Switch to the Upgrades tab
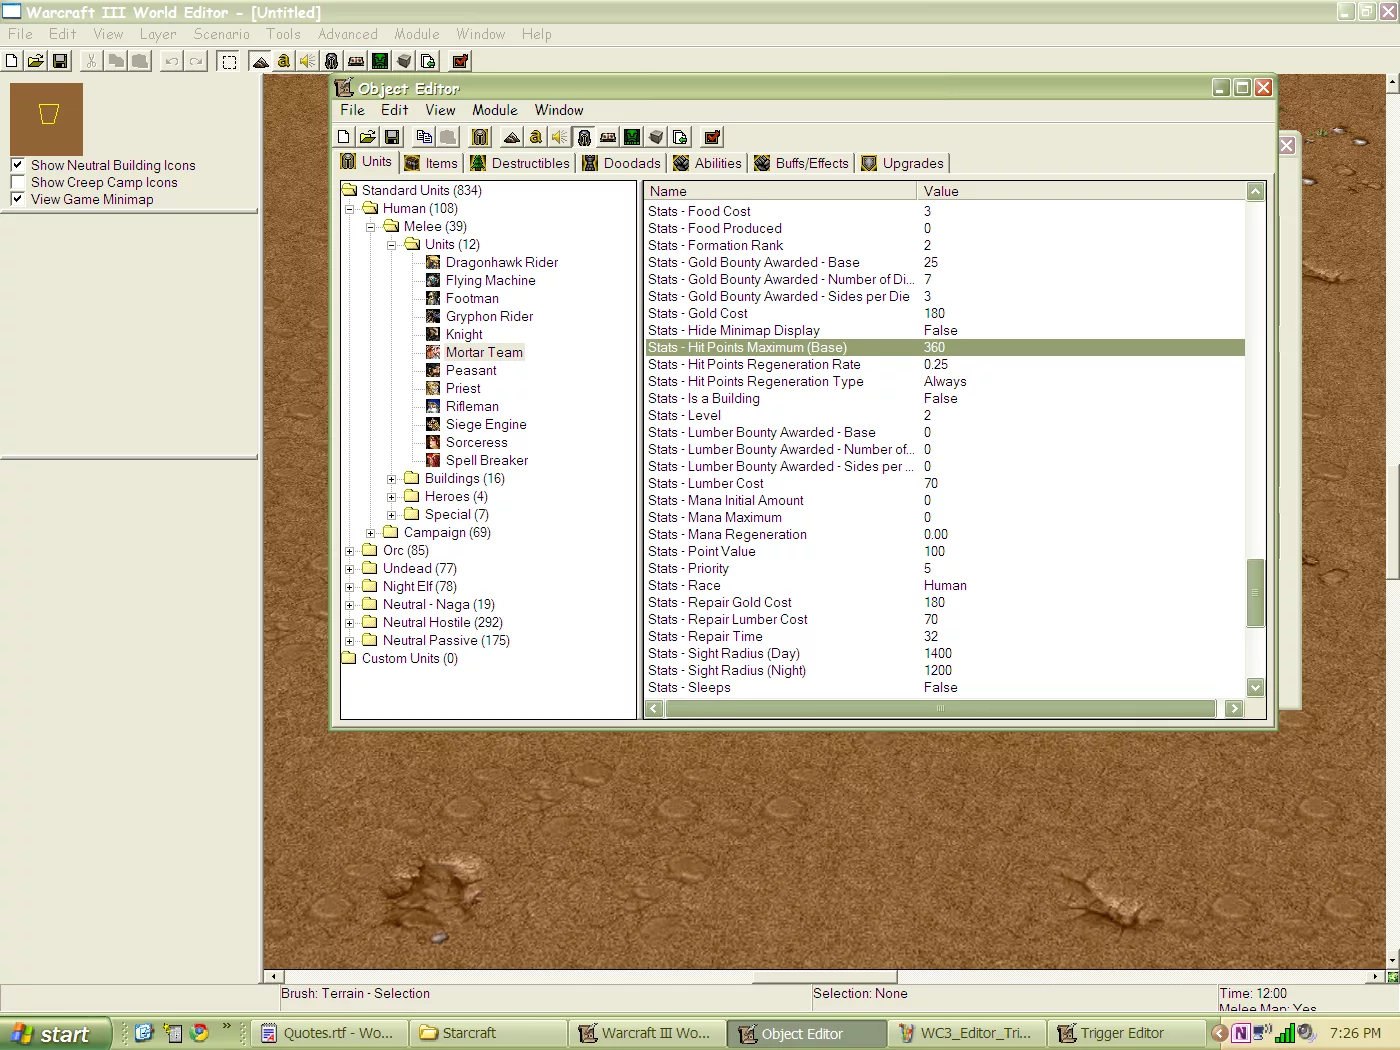The width and height of the screenshot is (1400, 1050). coord(902,163)
